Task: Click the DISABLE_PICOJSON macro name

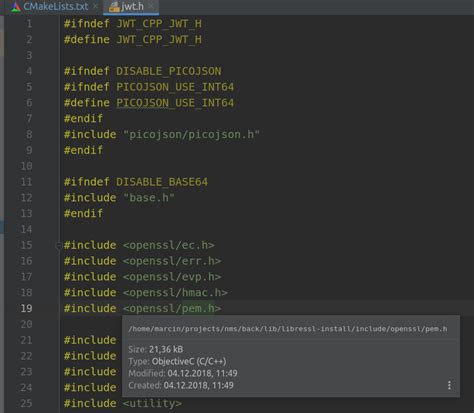Action: (x=168, y=71)
